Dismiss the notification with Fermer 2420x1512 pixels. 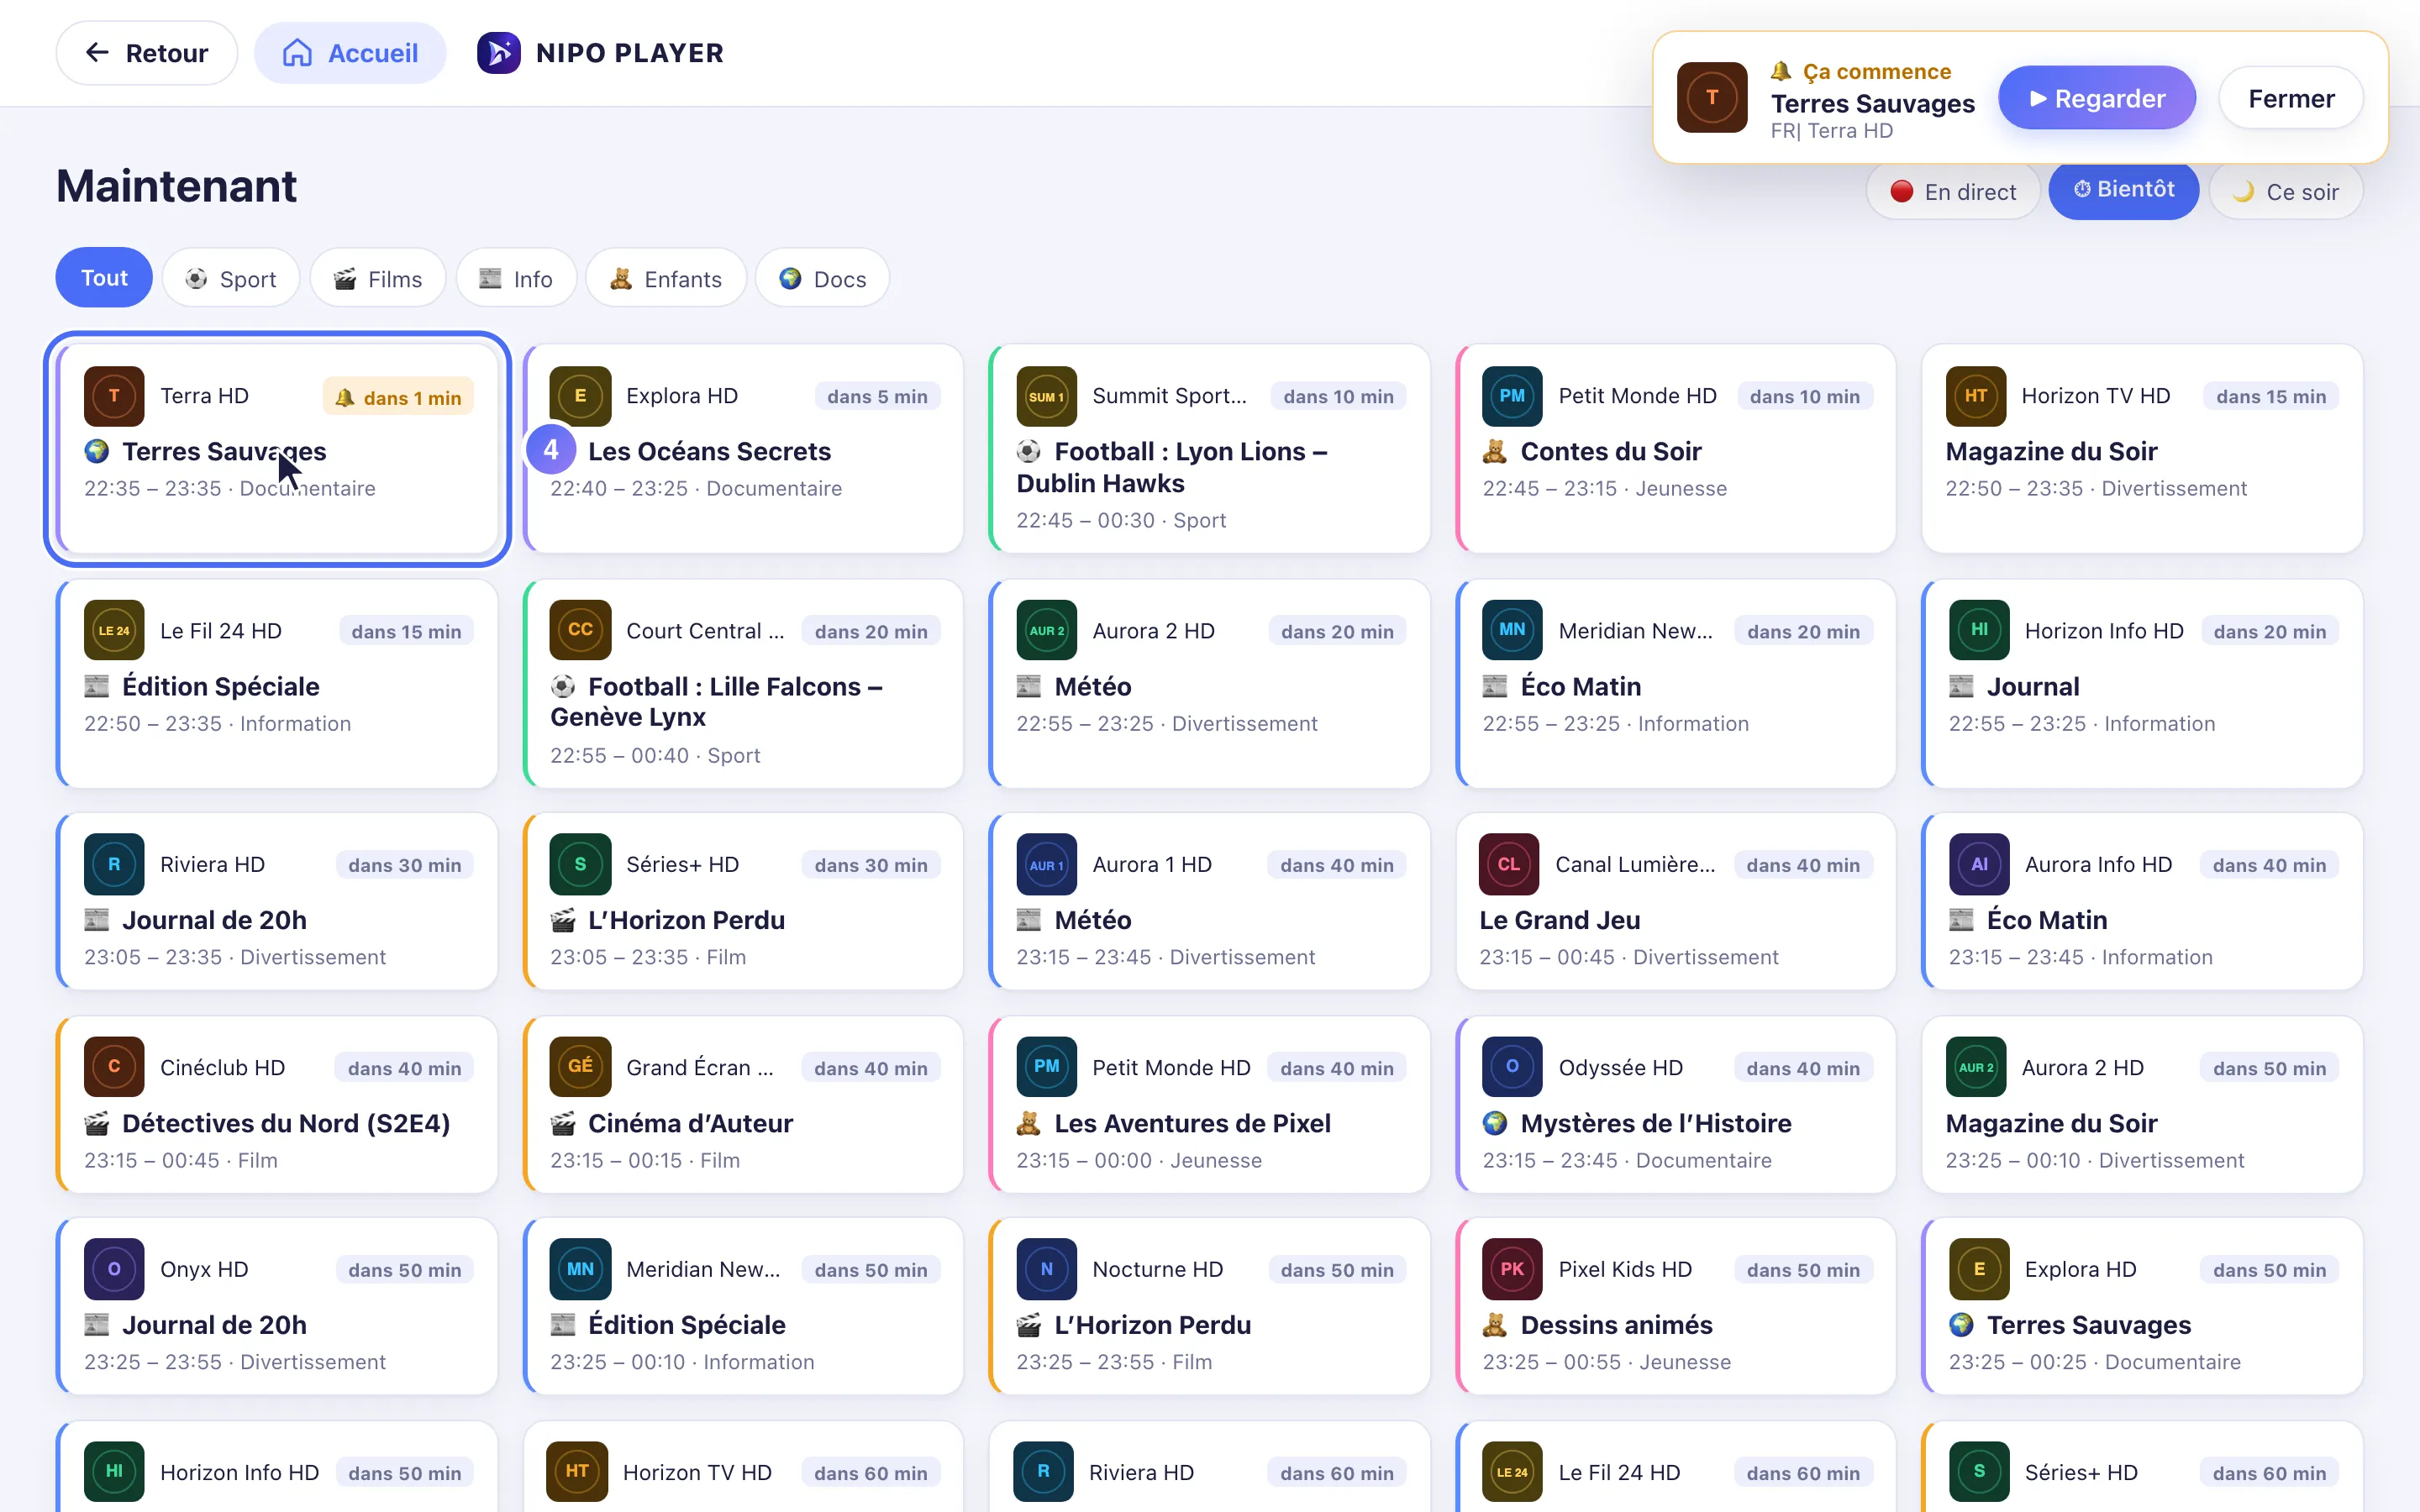2291,98
